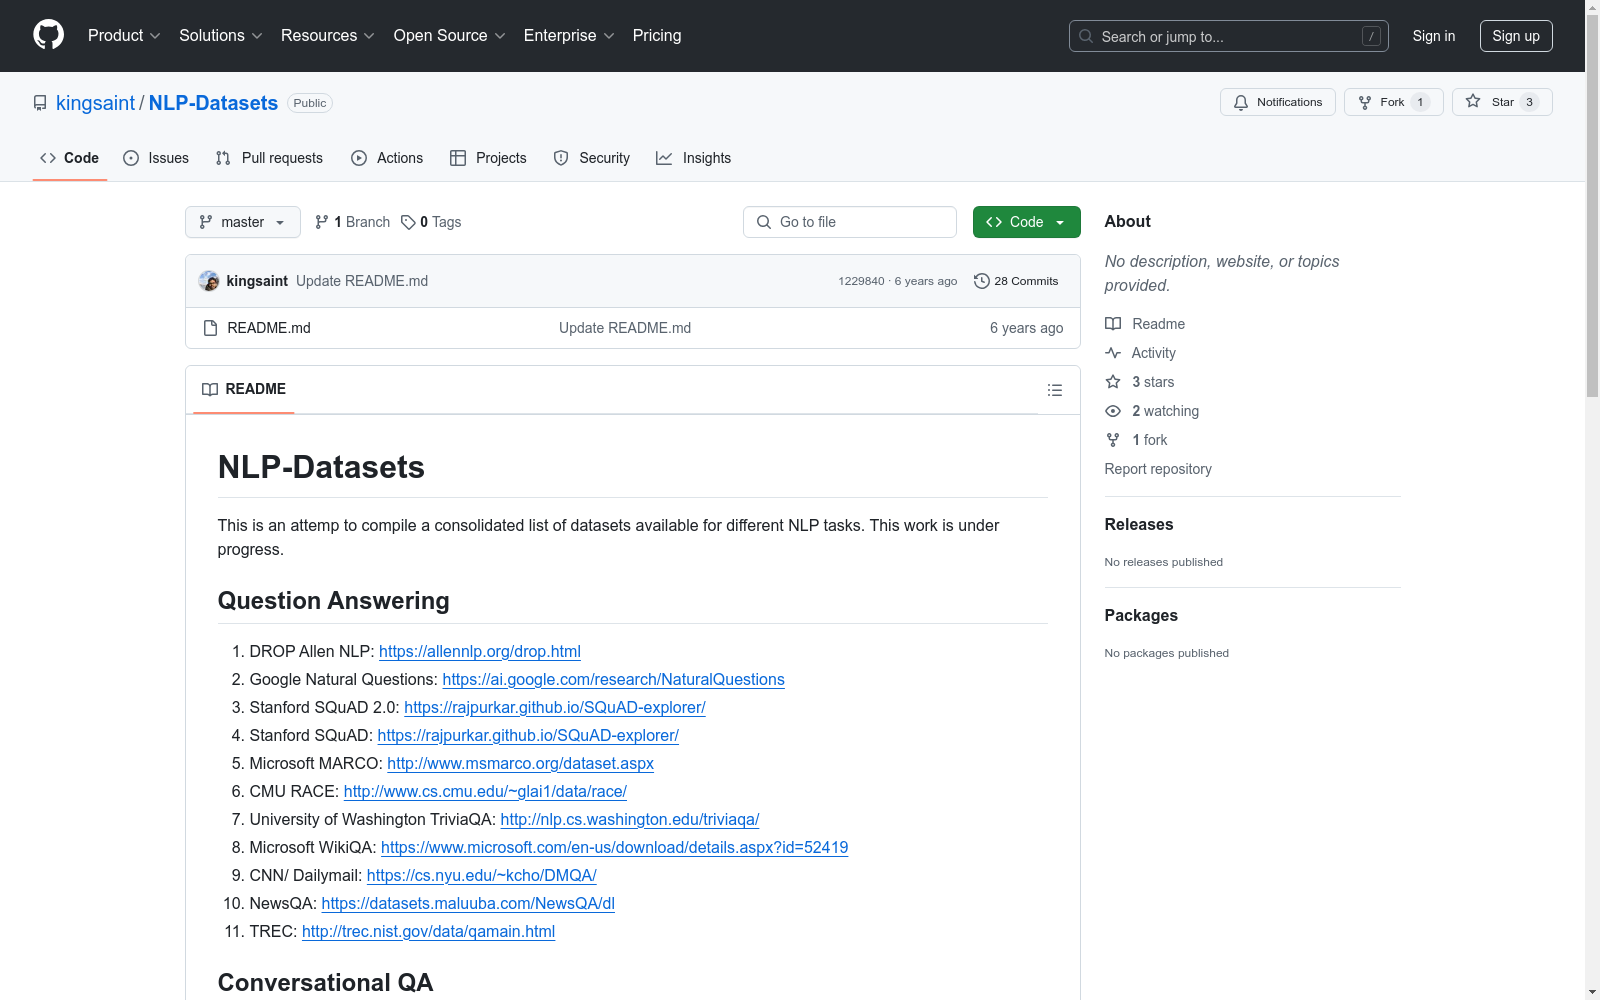Screen dimensions: 1600x1000
Task: Click the tag icon next to Tags
Action: [x=408, y=222]
